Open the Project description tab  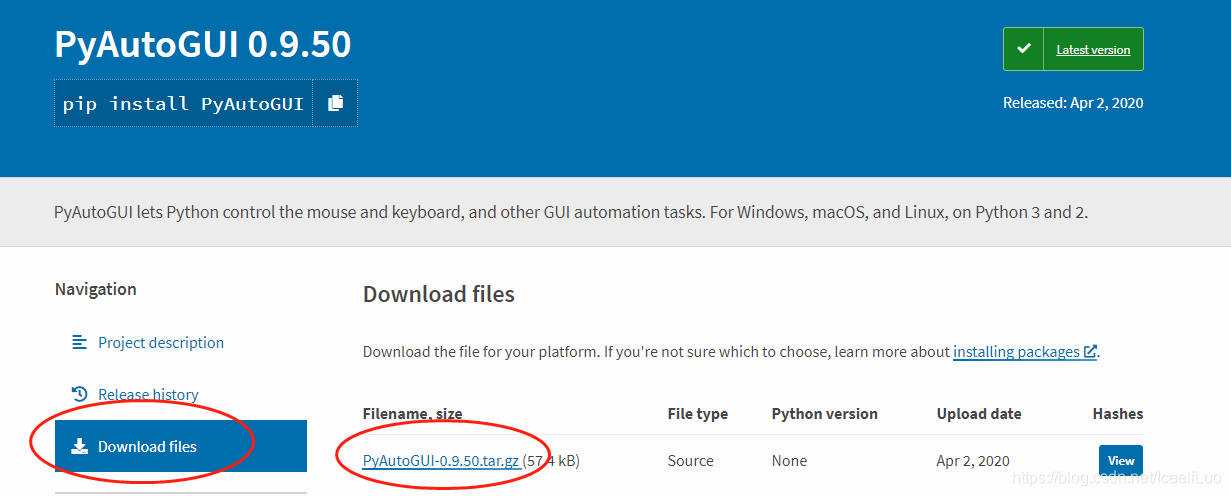click(x=161, y=342)
